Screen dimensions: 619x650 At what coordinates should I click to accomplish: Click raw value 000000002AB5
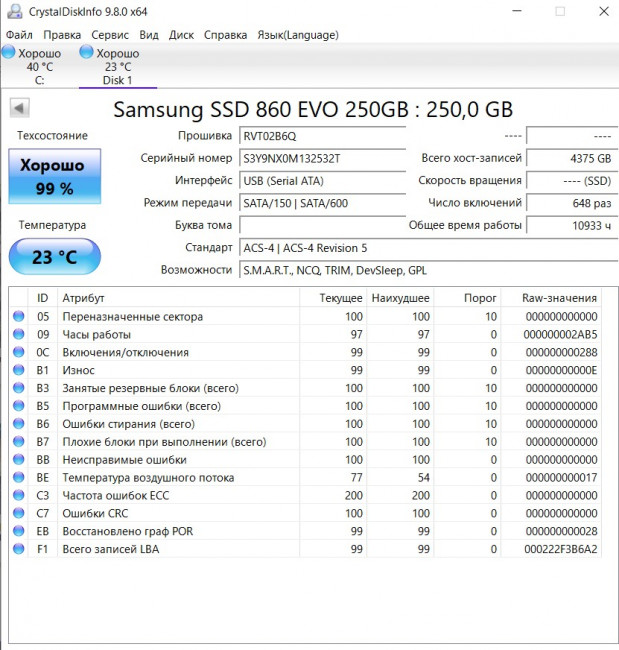(x=560, y=335)
